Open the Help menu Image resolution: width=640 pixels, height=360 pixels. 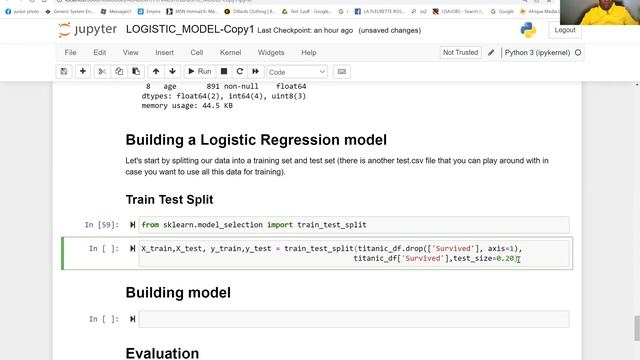pos(309,53)
